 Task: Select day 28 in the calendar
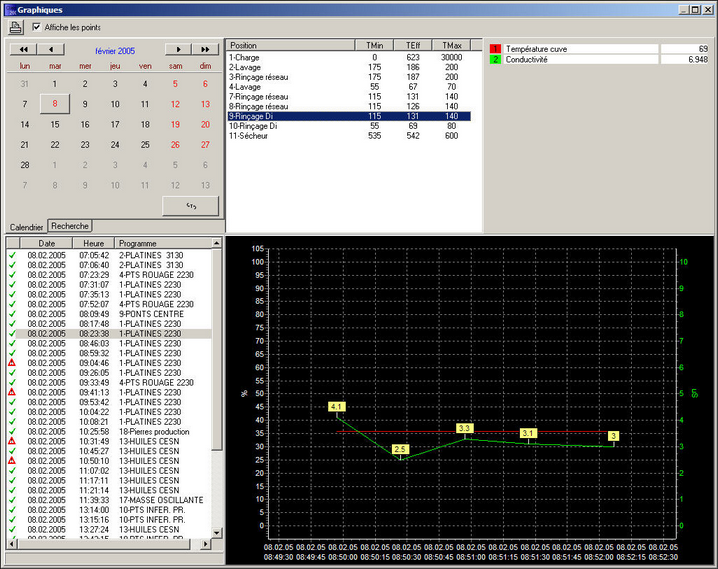pyautogui.click(x=25, y=165)
